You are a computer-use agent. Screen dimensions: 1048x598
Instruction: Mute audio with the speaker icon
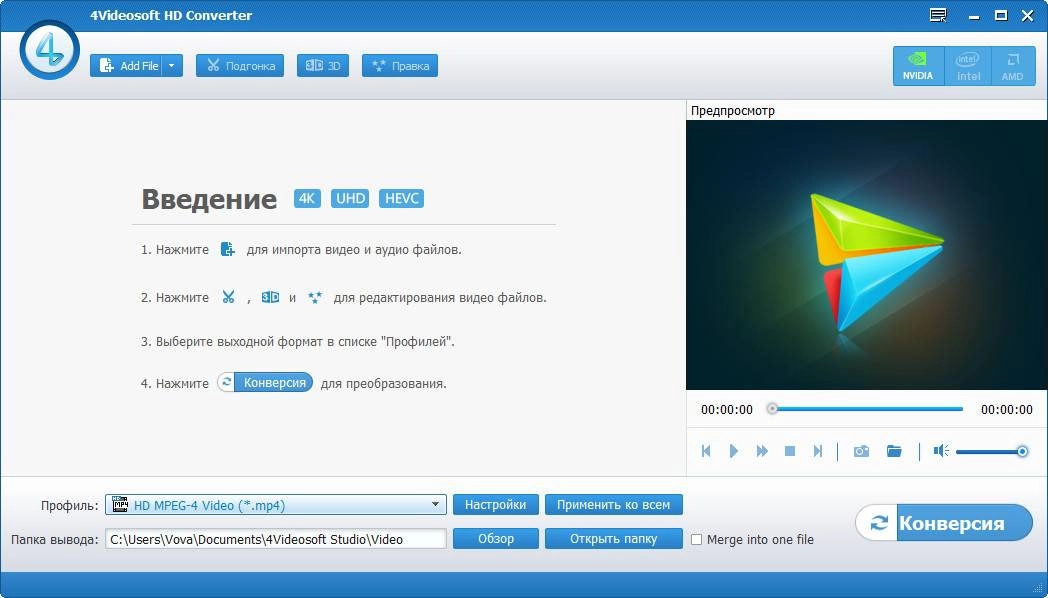941,451
